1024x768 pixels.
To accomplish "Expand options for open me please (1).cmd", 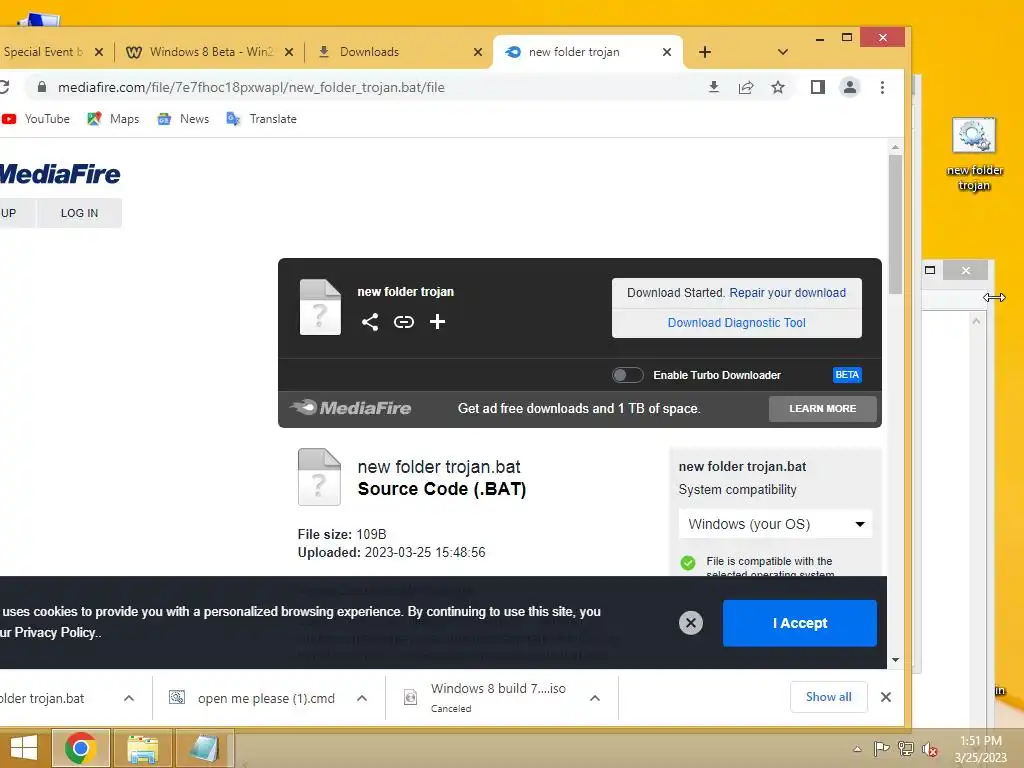I will 362,698.
